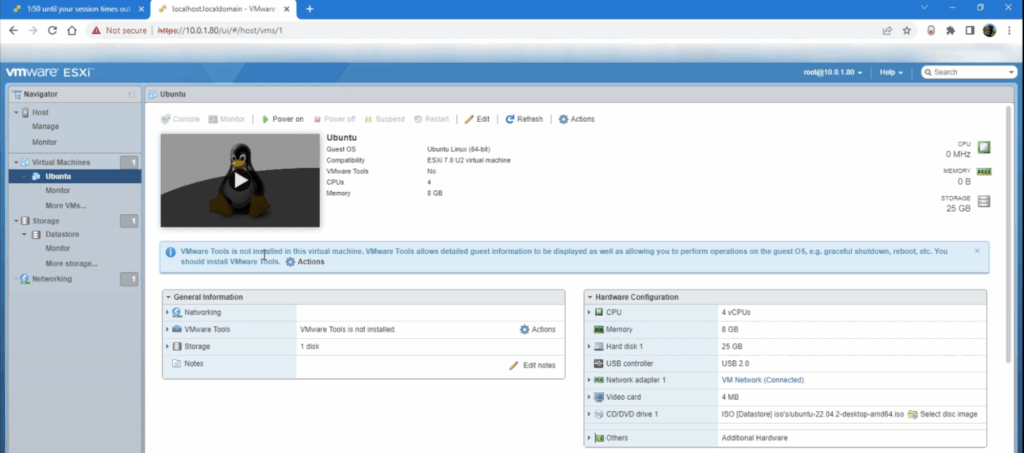Go to the browser home page
This screenshot has height=453, width=1024.
pos(72,31)
